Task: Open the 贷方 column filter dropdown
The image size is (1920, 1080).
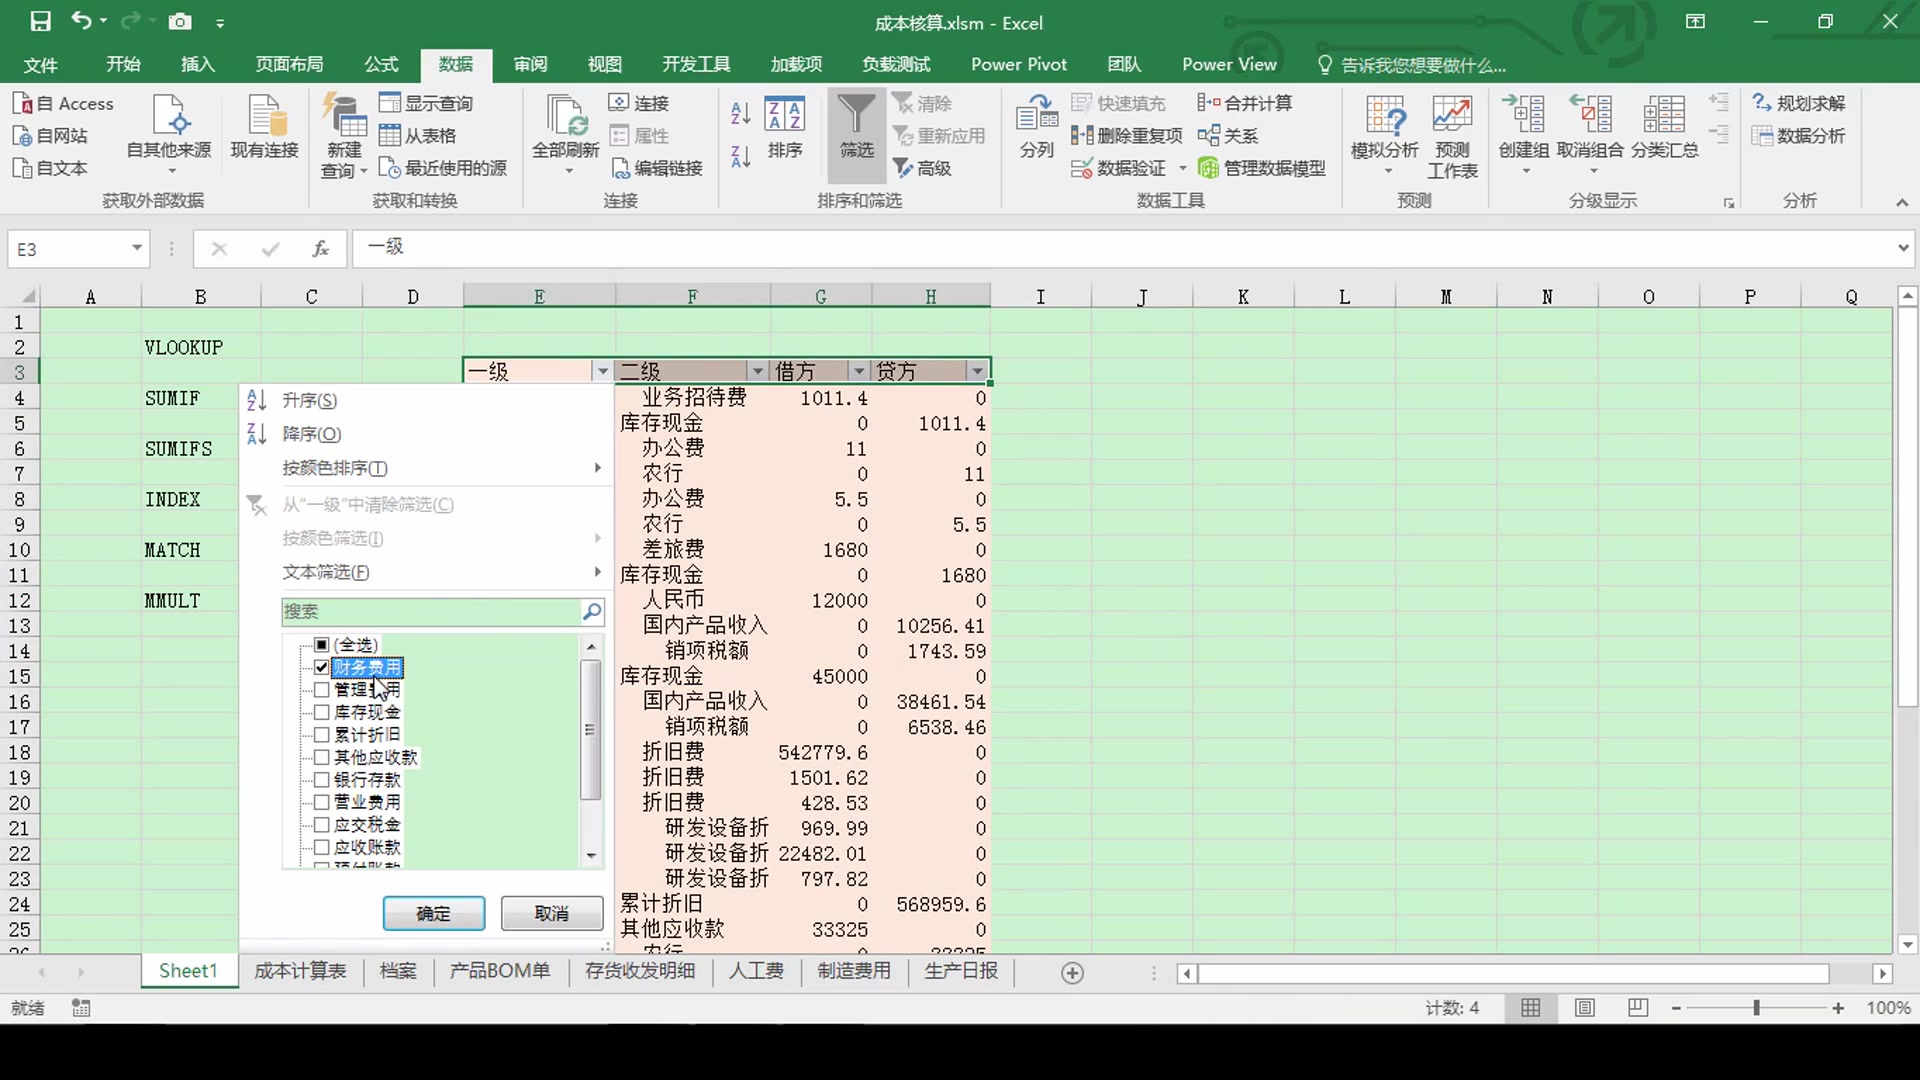Action: [x=977, y=372]
